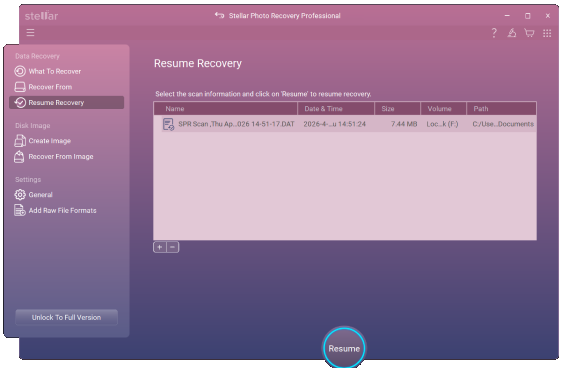Click the Recover From drive icon
The height and width of the screenshot is (368, 568).
pos(20,87)
